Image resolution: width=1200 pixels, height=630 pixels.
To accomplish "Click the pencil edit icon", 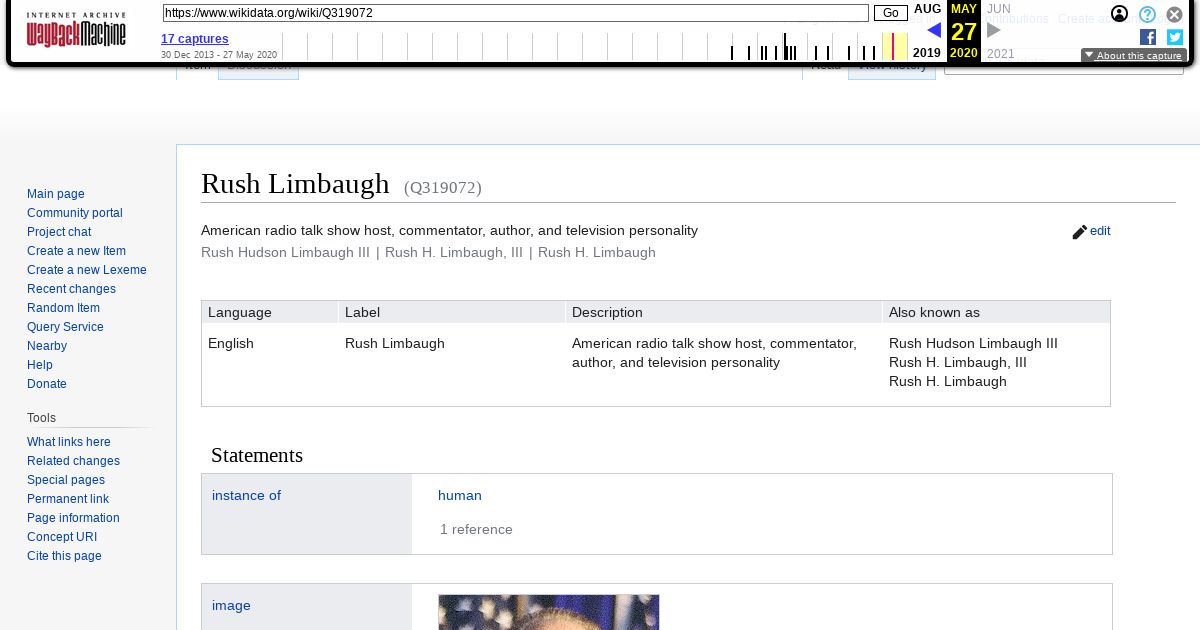I will pyautogui.click(x=1079, y=232).
